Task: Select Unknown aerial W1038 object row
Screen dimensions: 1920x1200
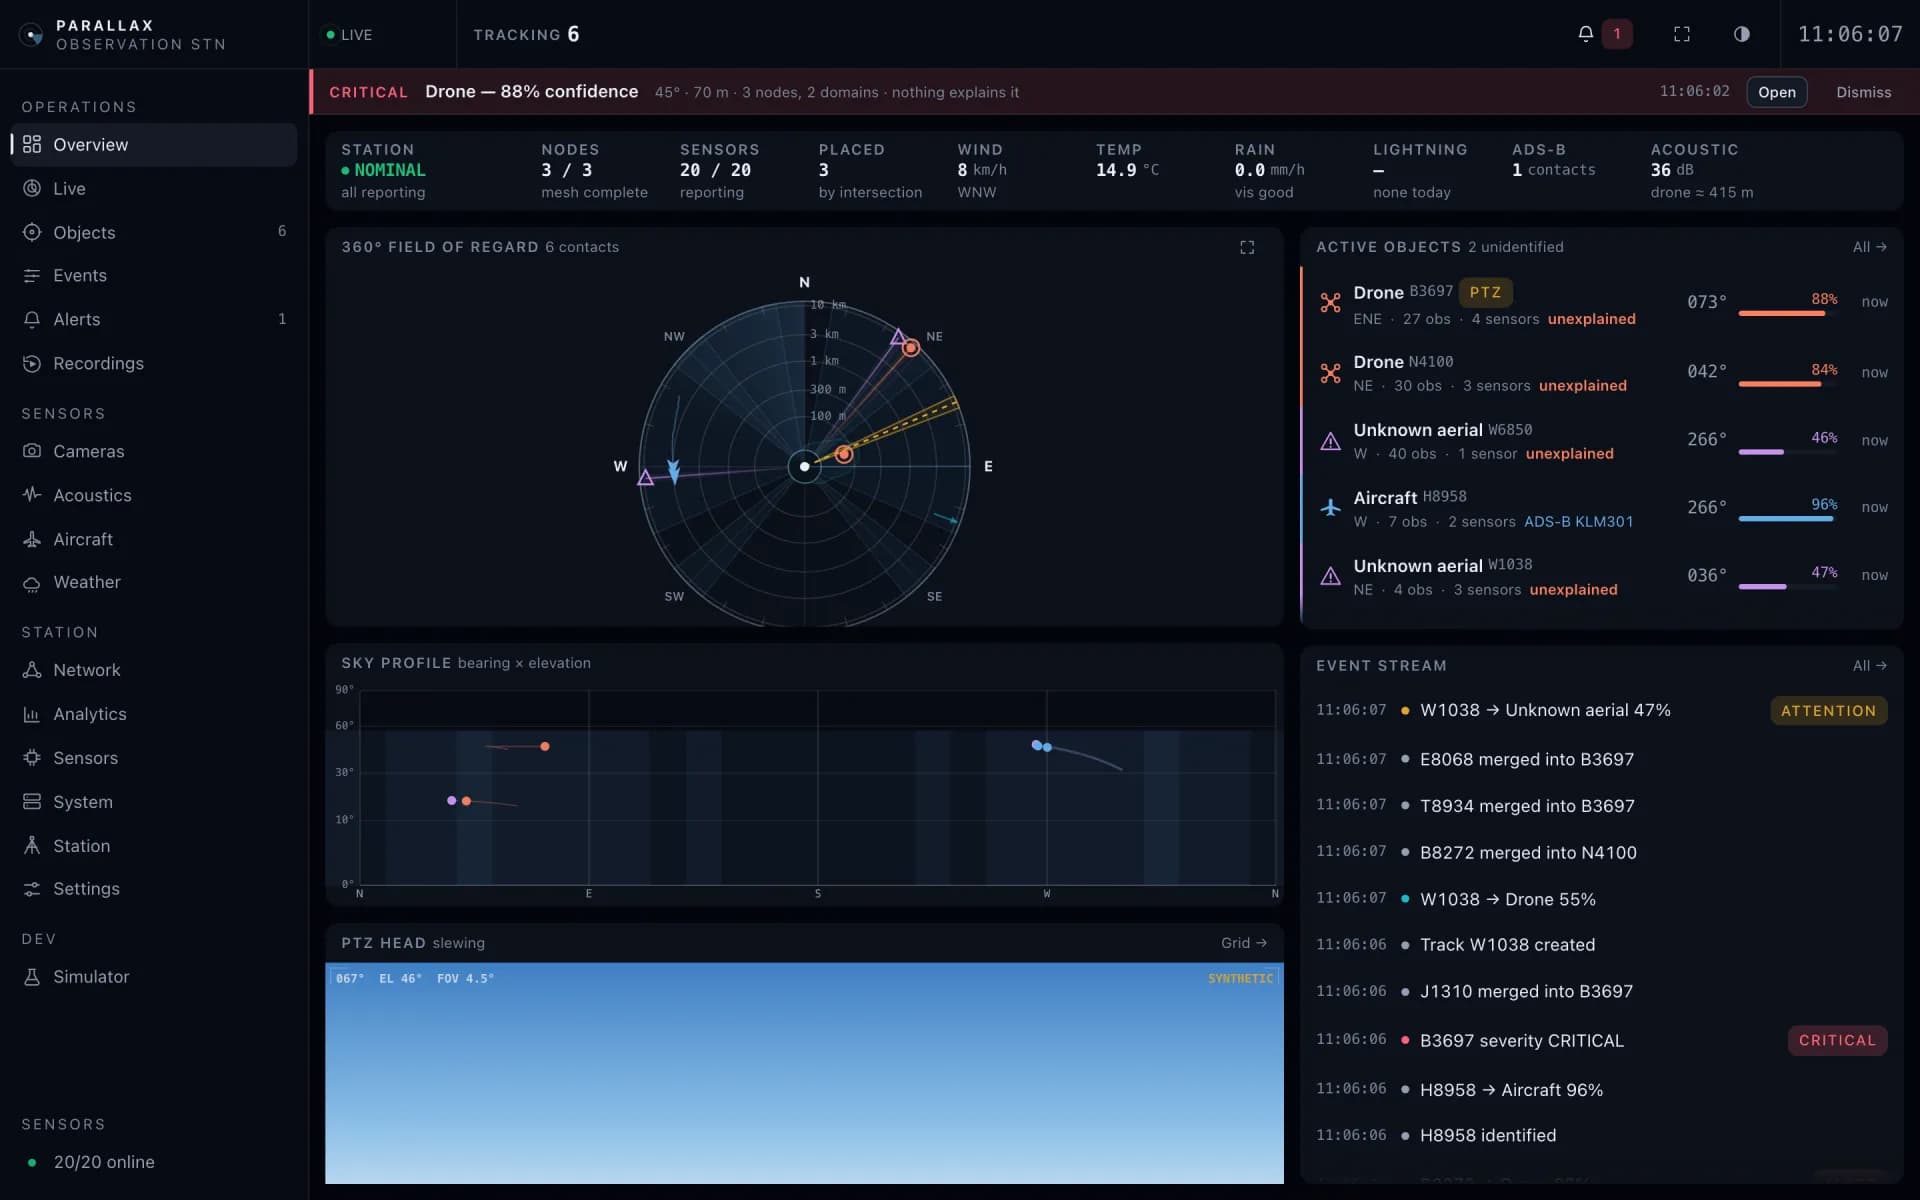Action: [x=1601, y=576]
